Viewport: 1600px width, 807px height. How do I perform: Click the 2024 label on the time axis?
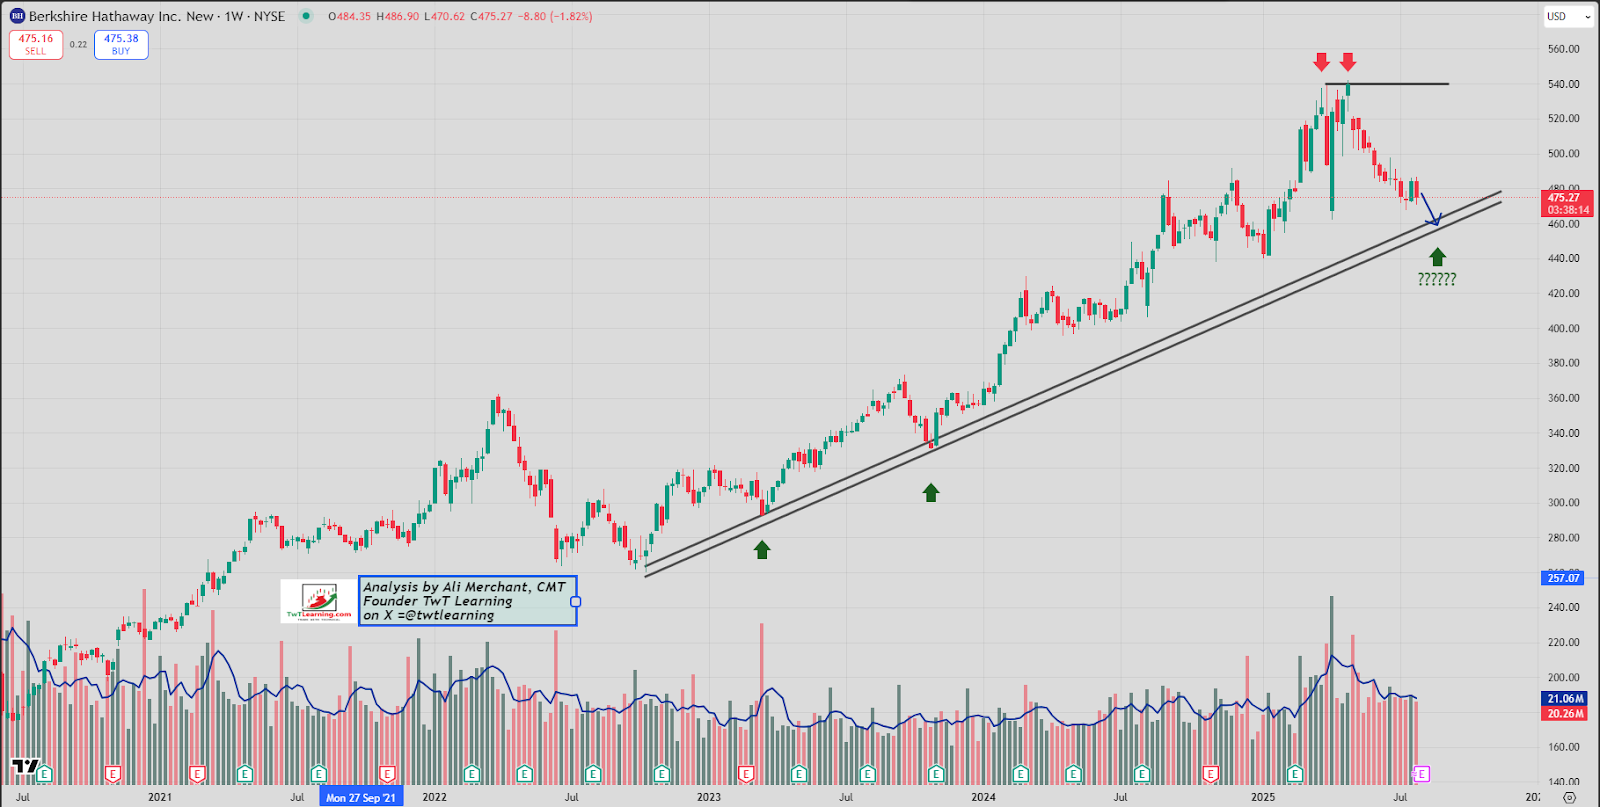point(983,797)
